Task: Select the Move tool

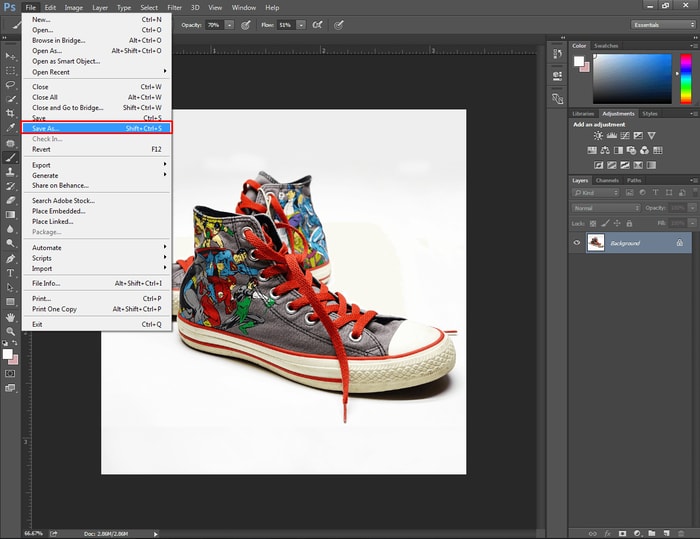Action: tap(10, 56)
